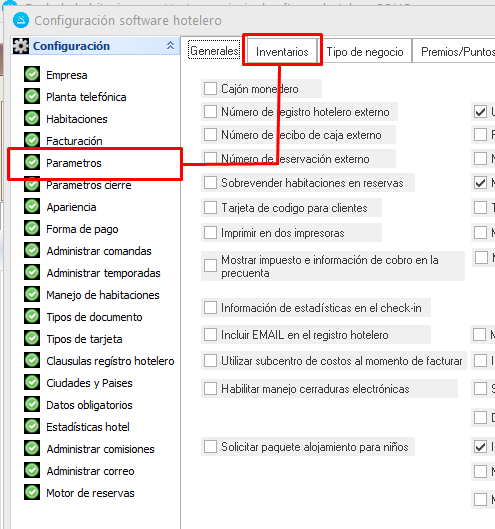The width and height of the screenshot is (495, 529).
Task: Select Clausulas registro hotelero
Action: [110, 361]
